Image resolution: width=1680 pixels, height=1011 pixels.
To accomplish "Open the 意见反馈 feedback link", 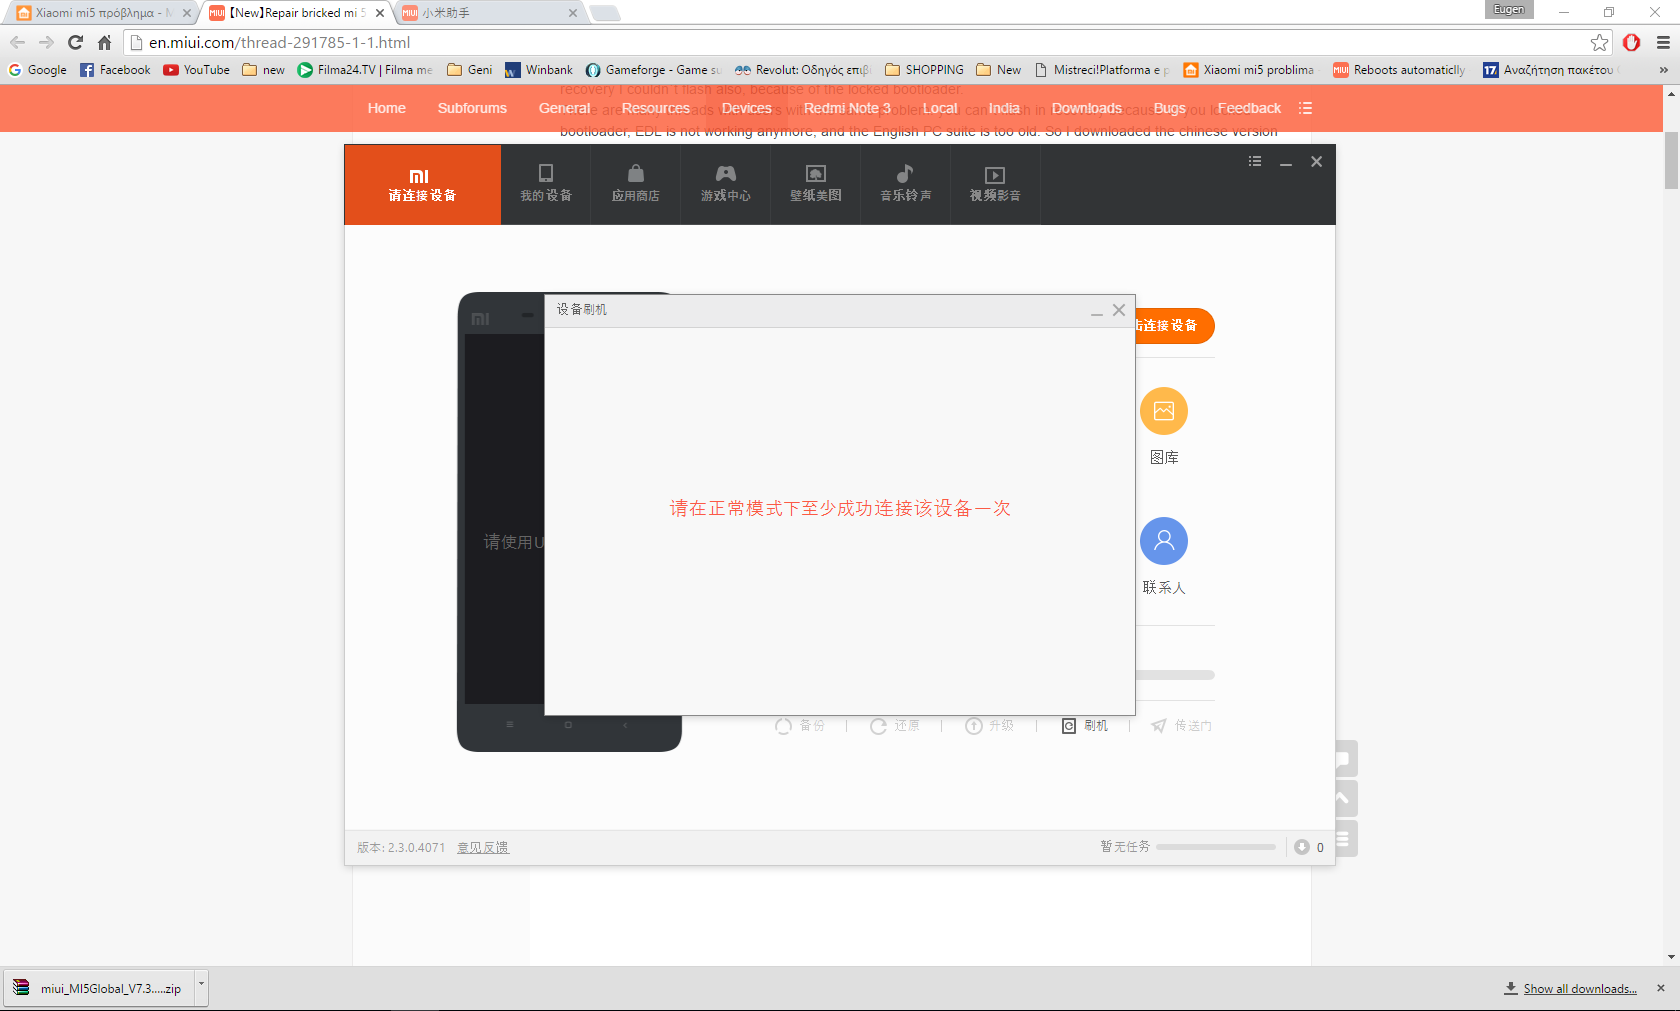I will 483,848.
